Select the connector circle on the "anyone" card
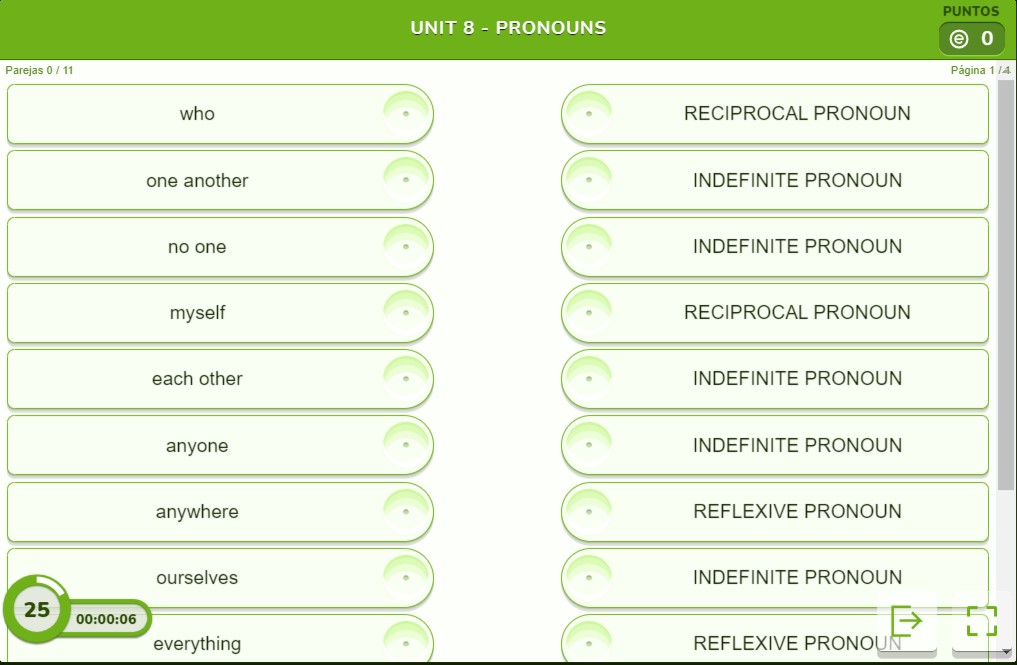1017x665 pixels. click(x=405, y=446)
